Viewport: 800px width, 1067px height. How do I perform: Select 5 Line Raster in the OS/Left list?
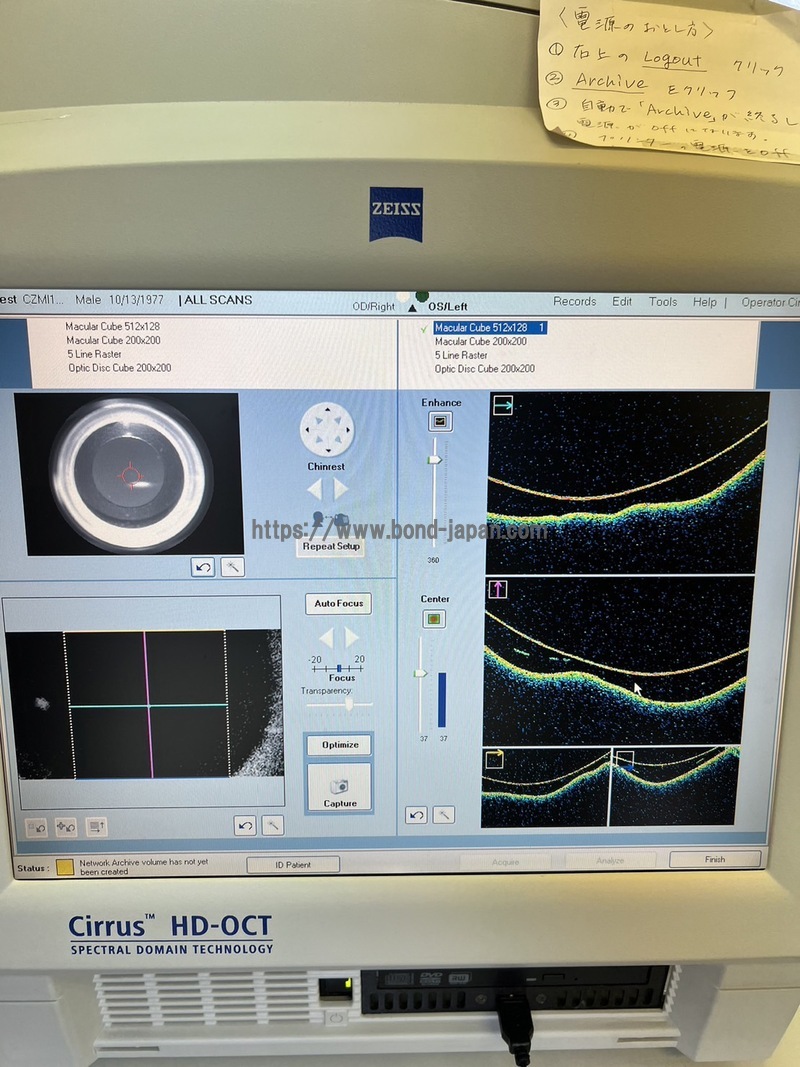(x=461, y=355)
